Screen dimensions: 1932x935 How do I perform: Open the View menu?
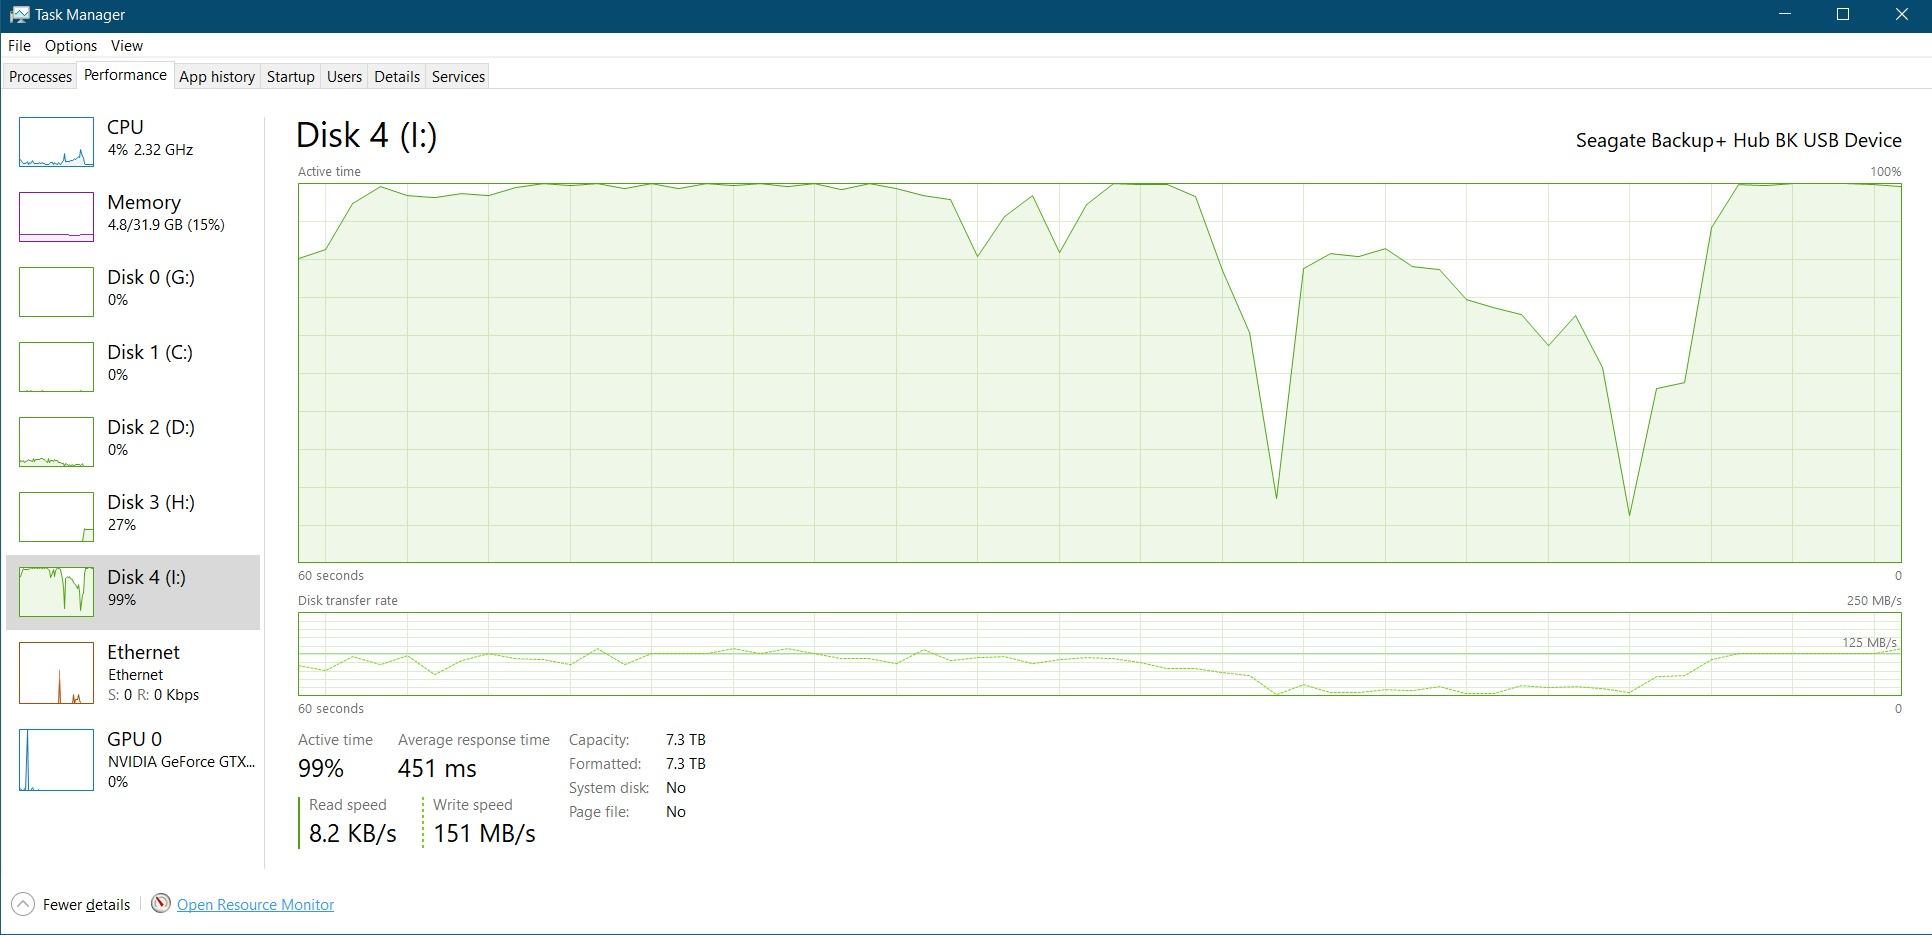pos(127,45)
